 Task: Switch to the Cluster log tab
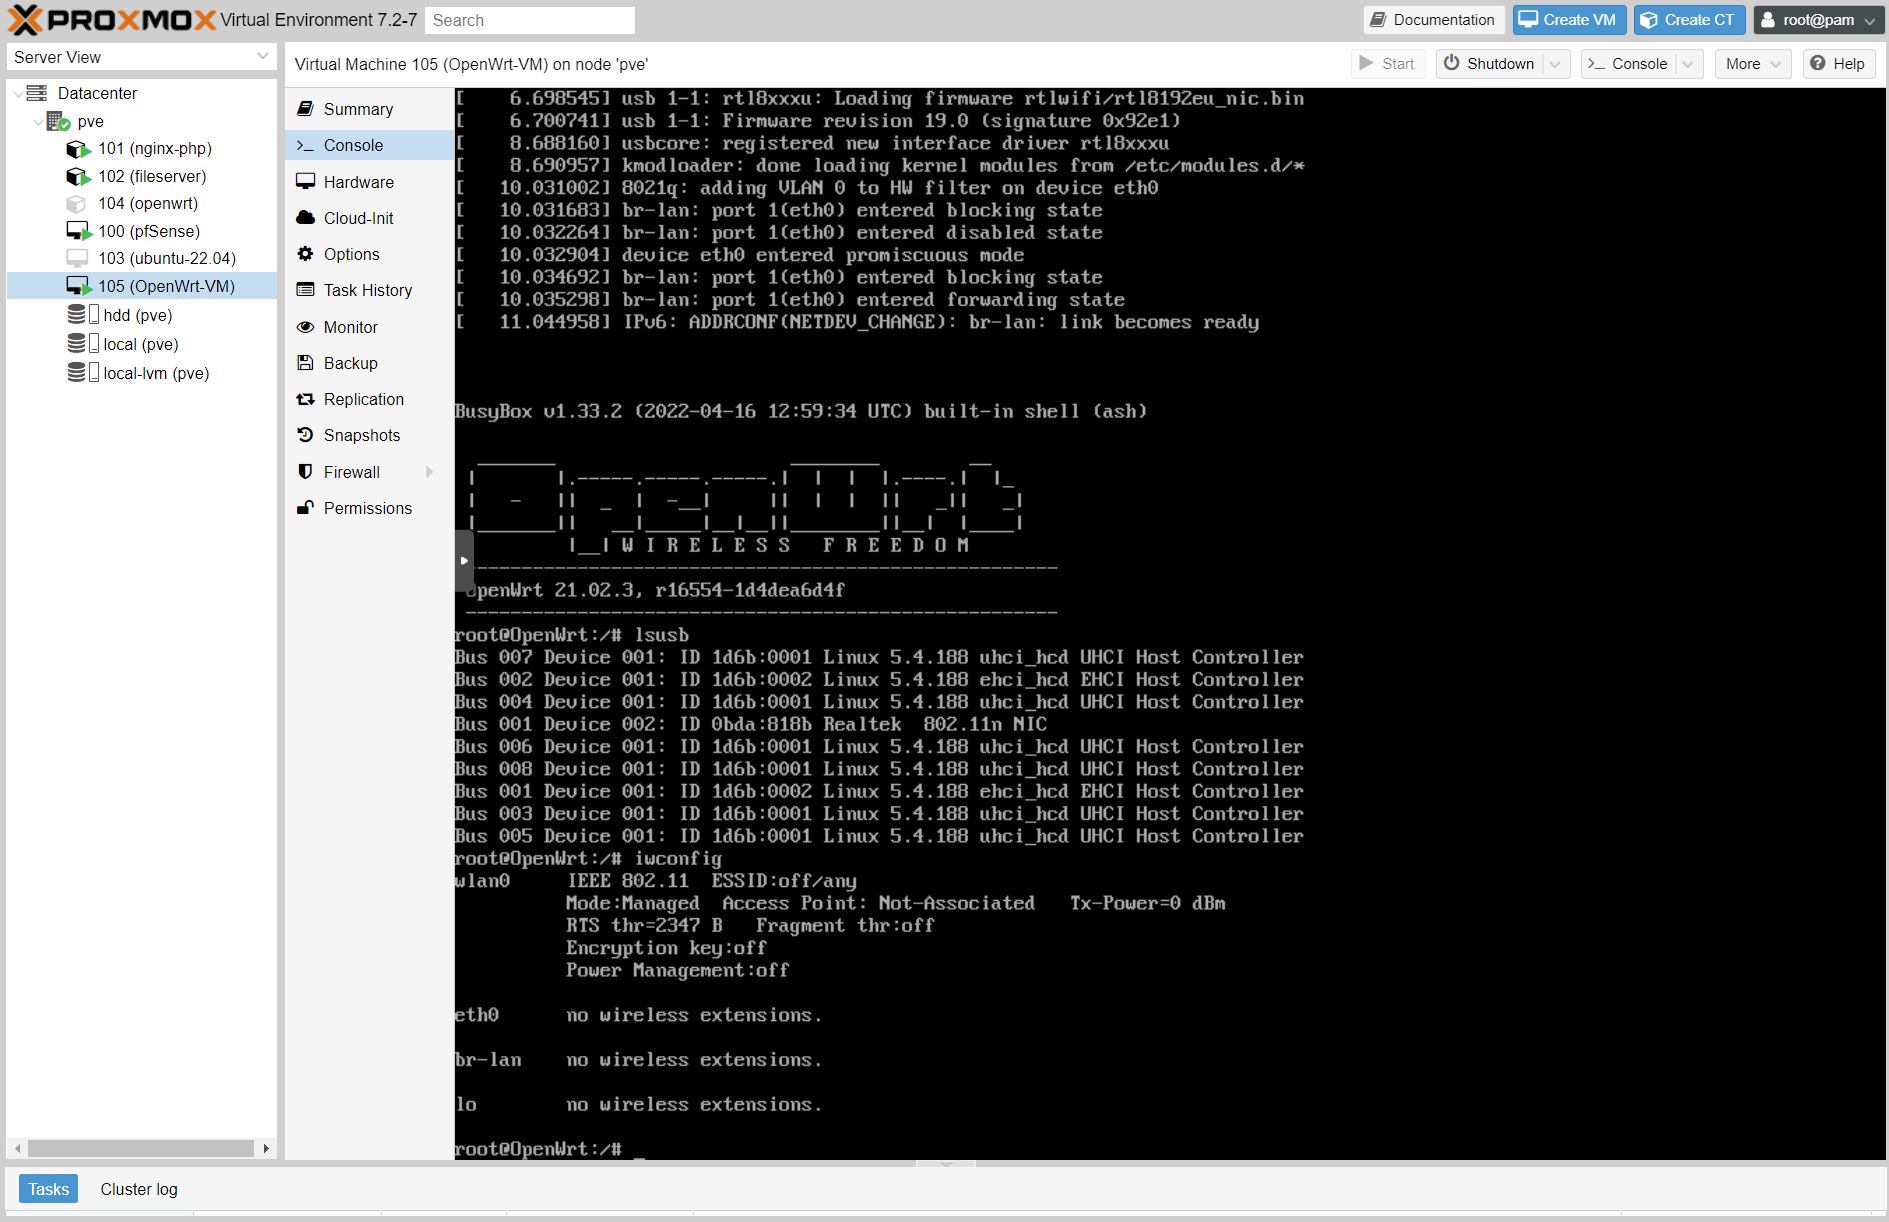point(139,1189)
